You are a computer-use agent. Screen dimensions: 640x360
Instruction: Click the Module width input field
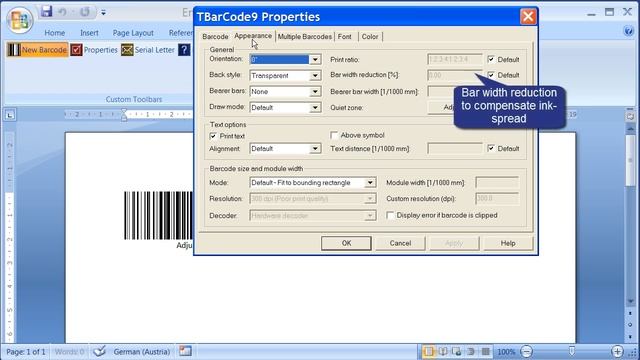click(x=497, y=182)
